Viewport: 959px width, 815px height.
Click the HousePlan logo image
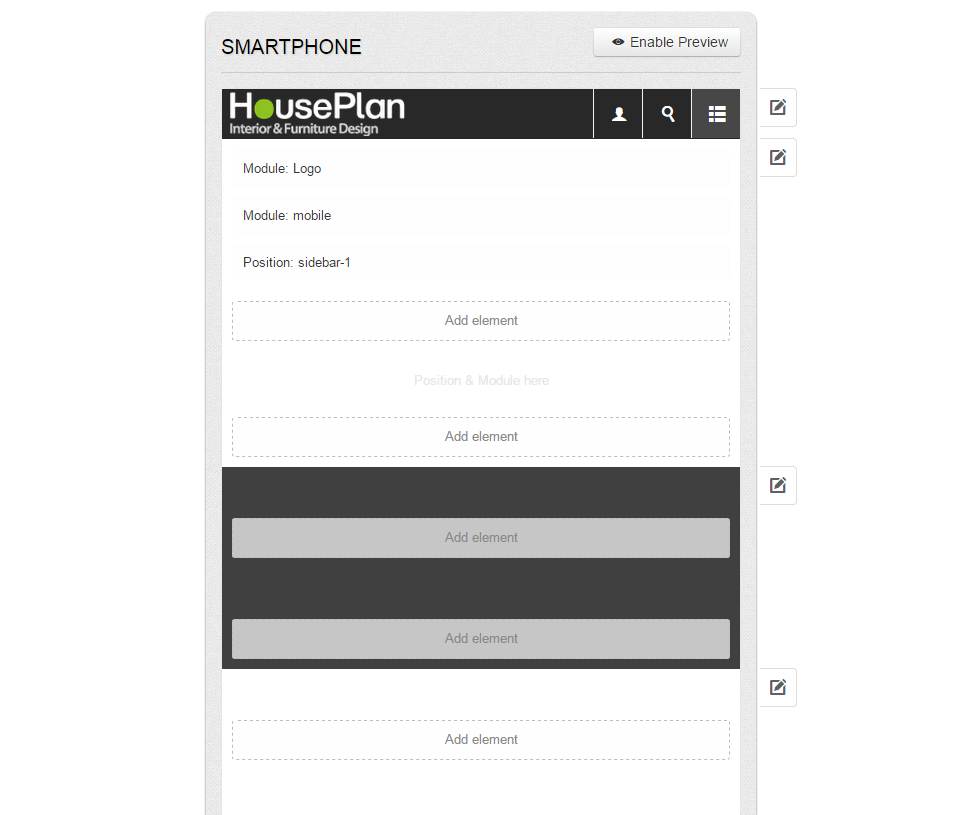point(317,114)
